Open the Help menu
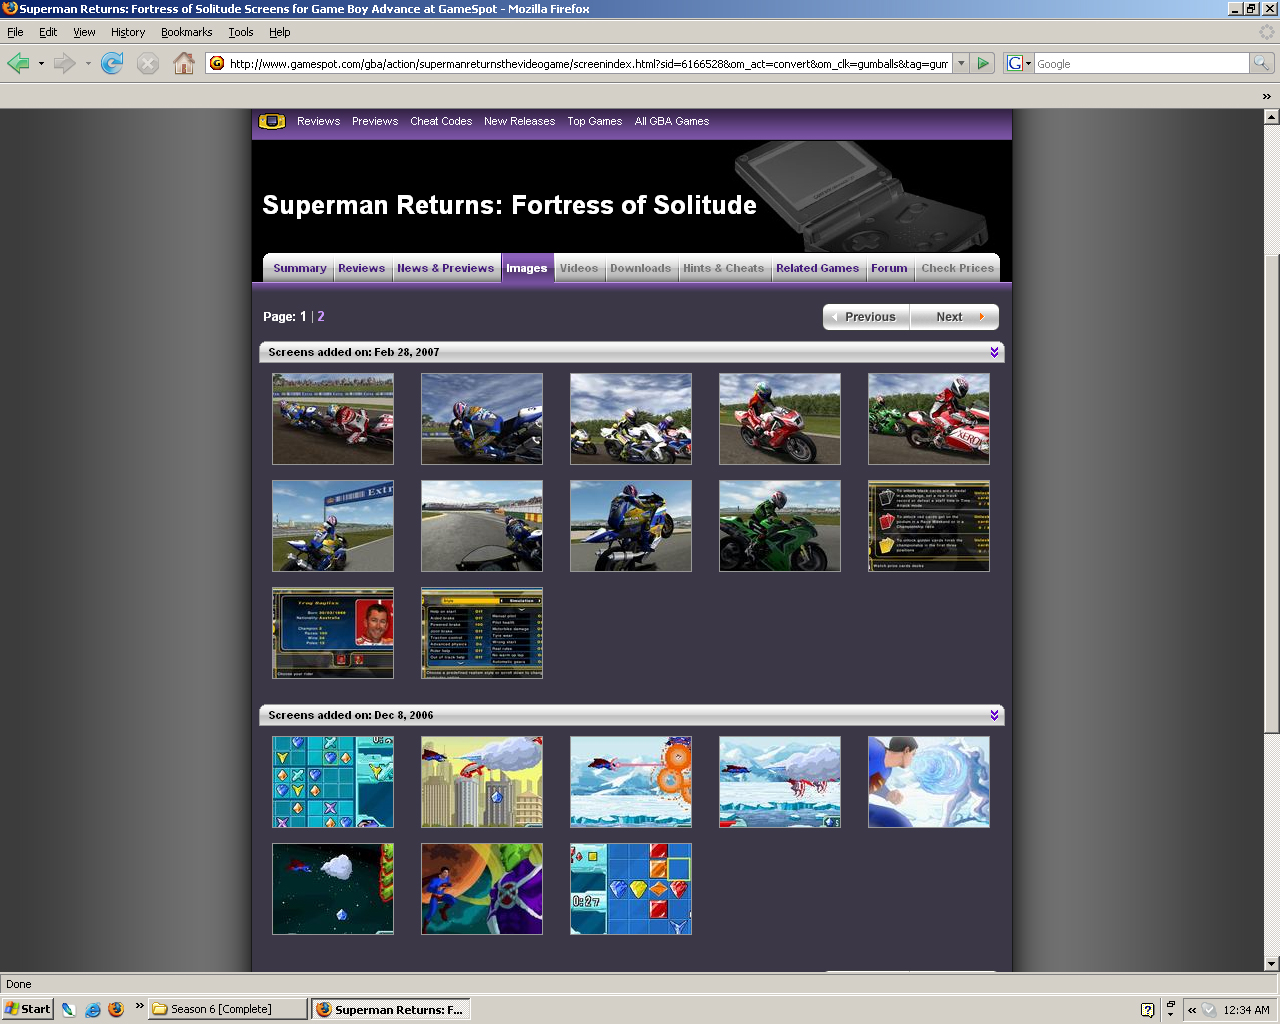 click(280, 32)
